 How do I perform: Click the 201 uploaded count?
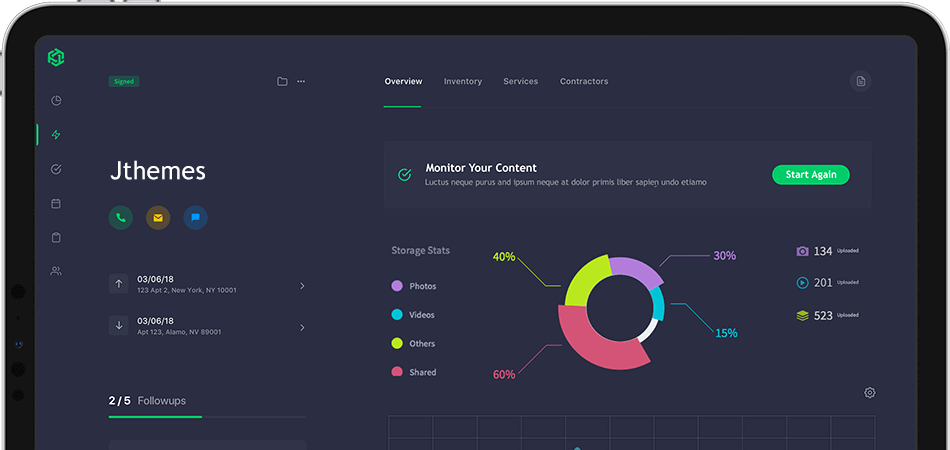click(823, 282)
